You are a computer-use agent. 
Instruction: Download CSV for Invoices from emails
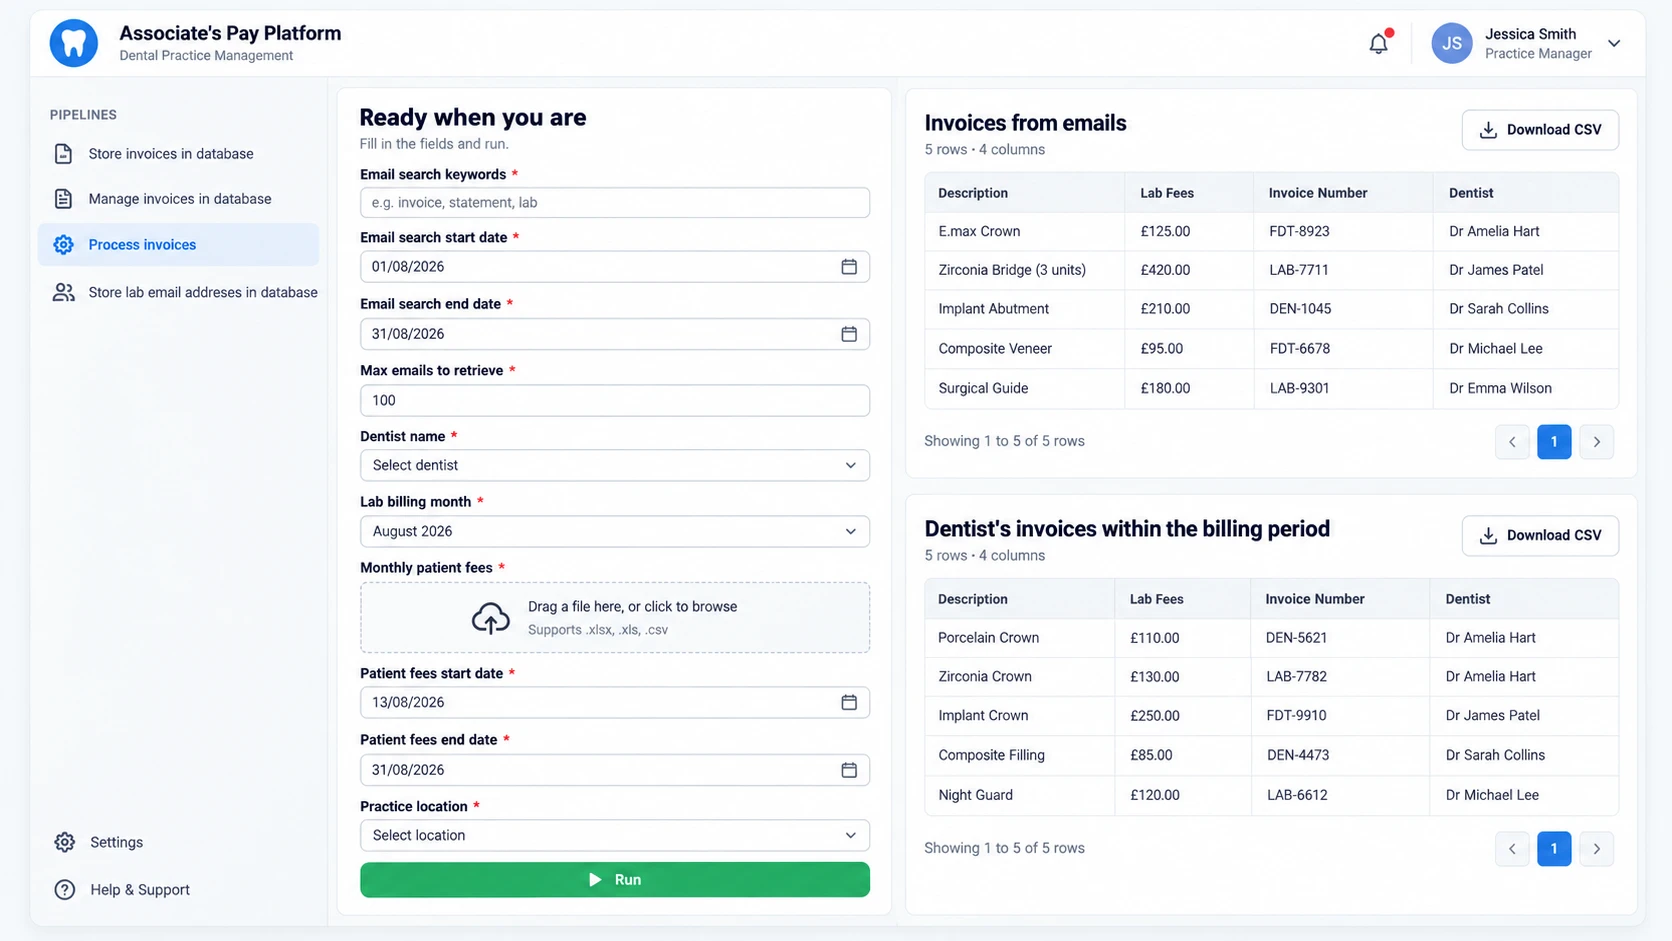(1540, 130)
